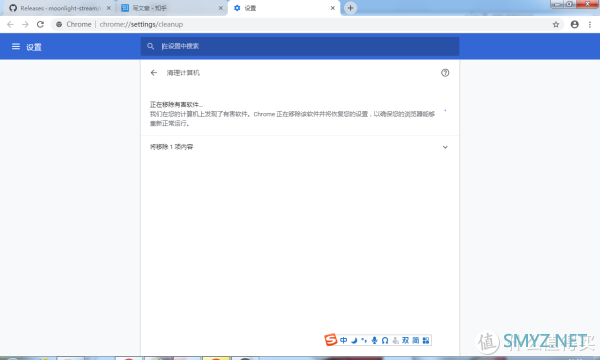This screenshot has width=600, height=360.
Task: Focus the 在设置中搜索 search field
Action: (300, 46)
